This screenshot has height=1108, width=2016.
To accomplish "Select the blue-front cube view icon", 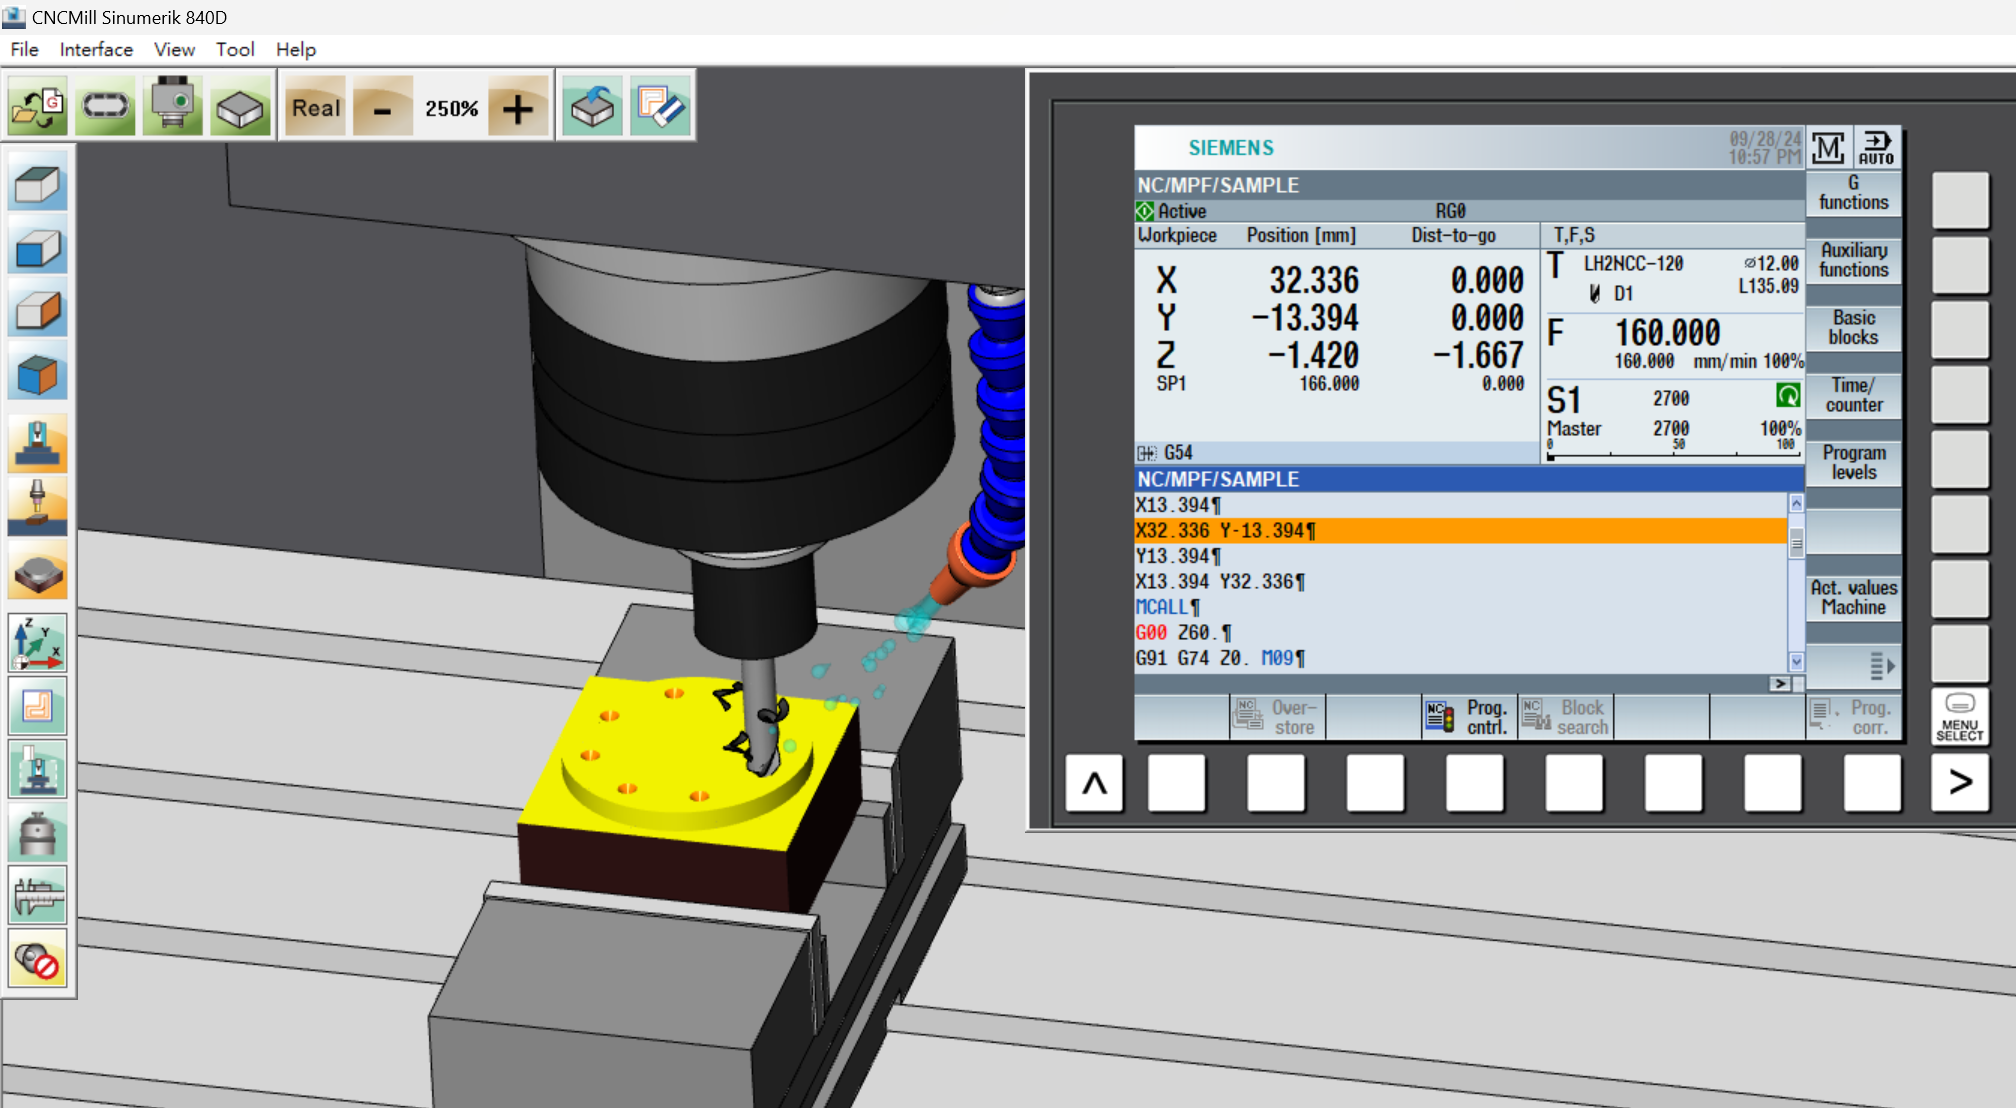I will coord(38,246).
